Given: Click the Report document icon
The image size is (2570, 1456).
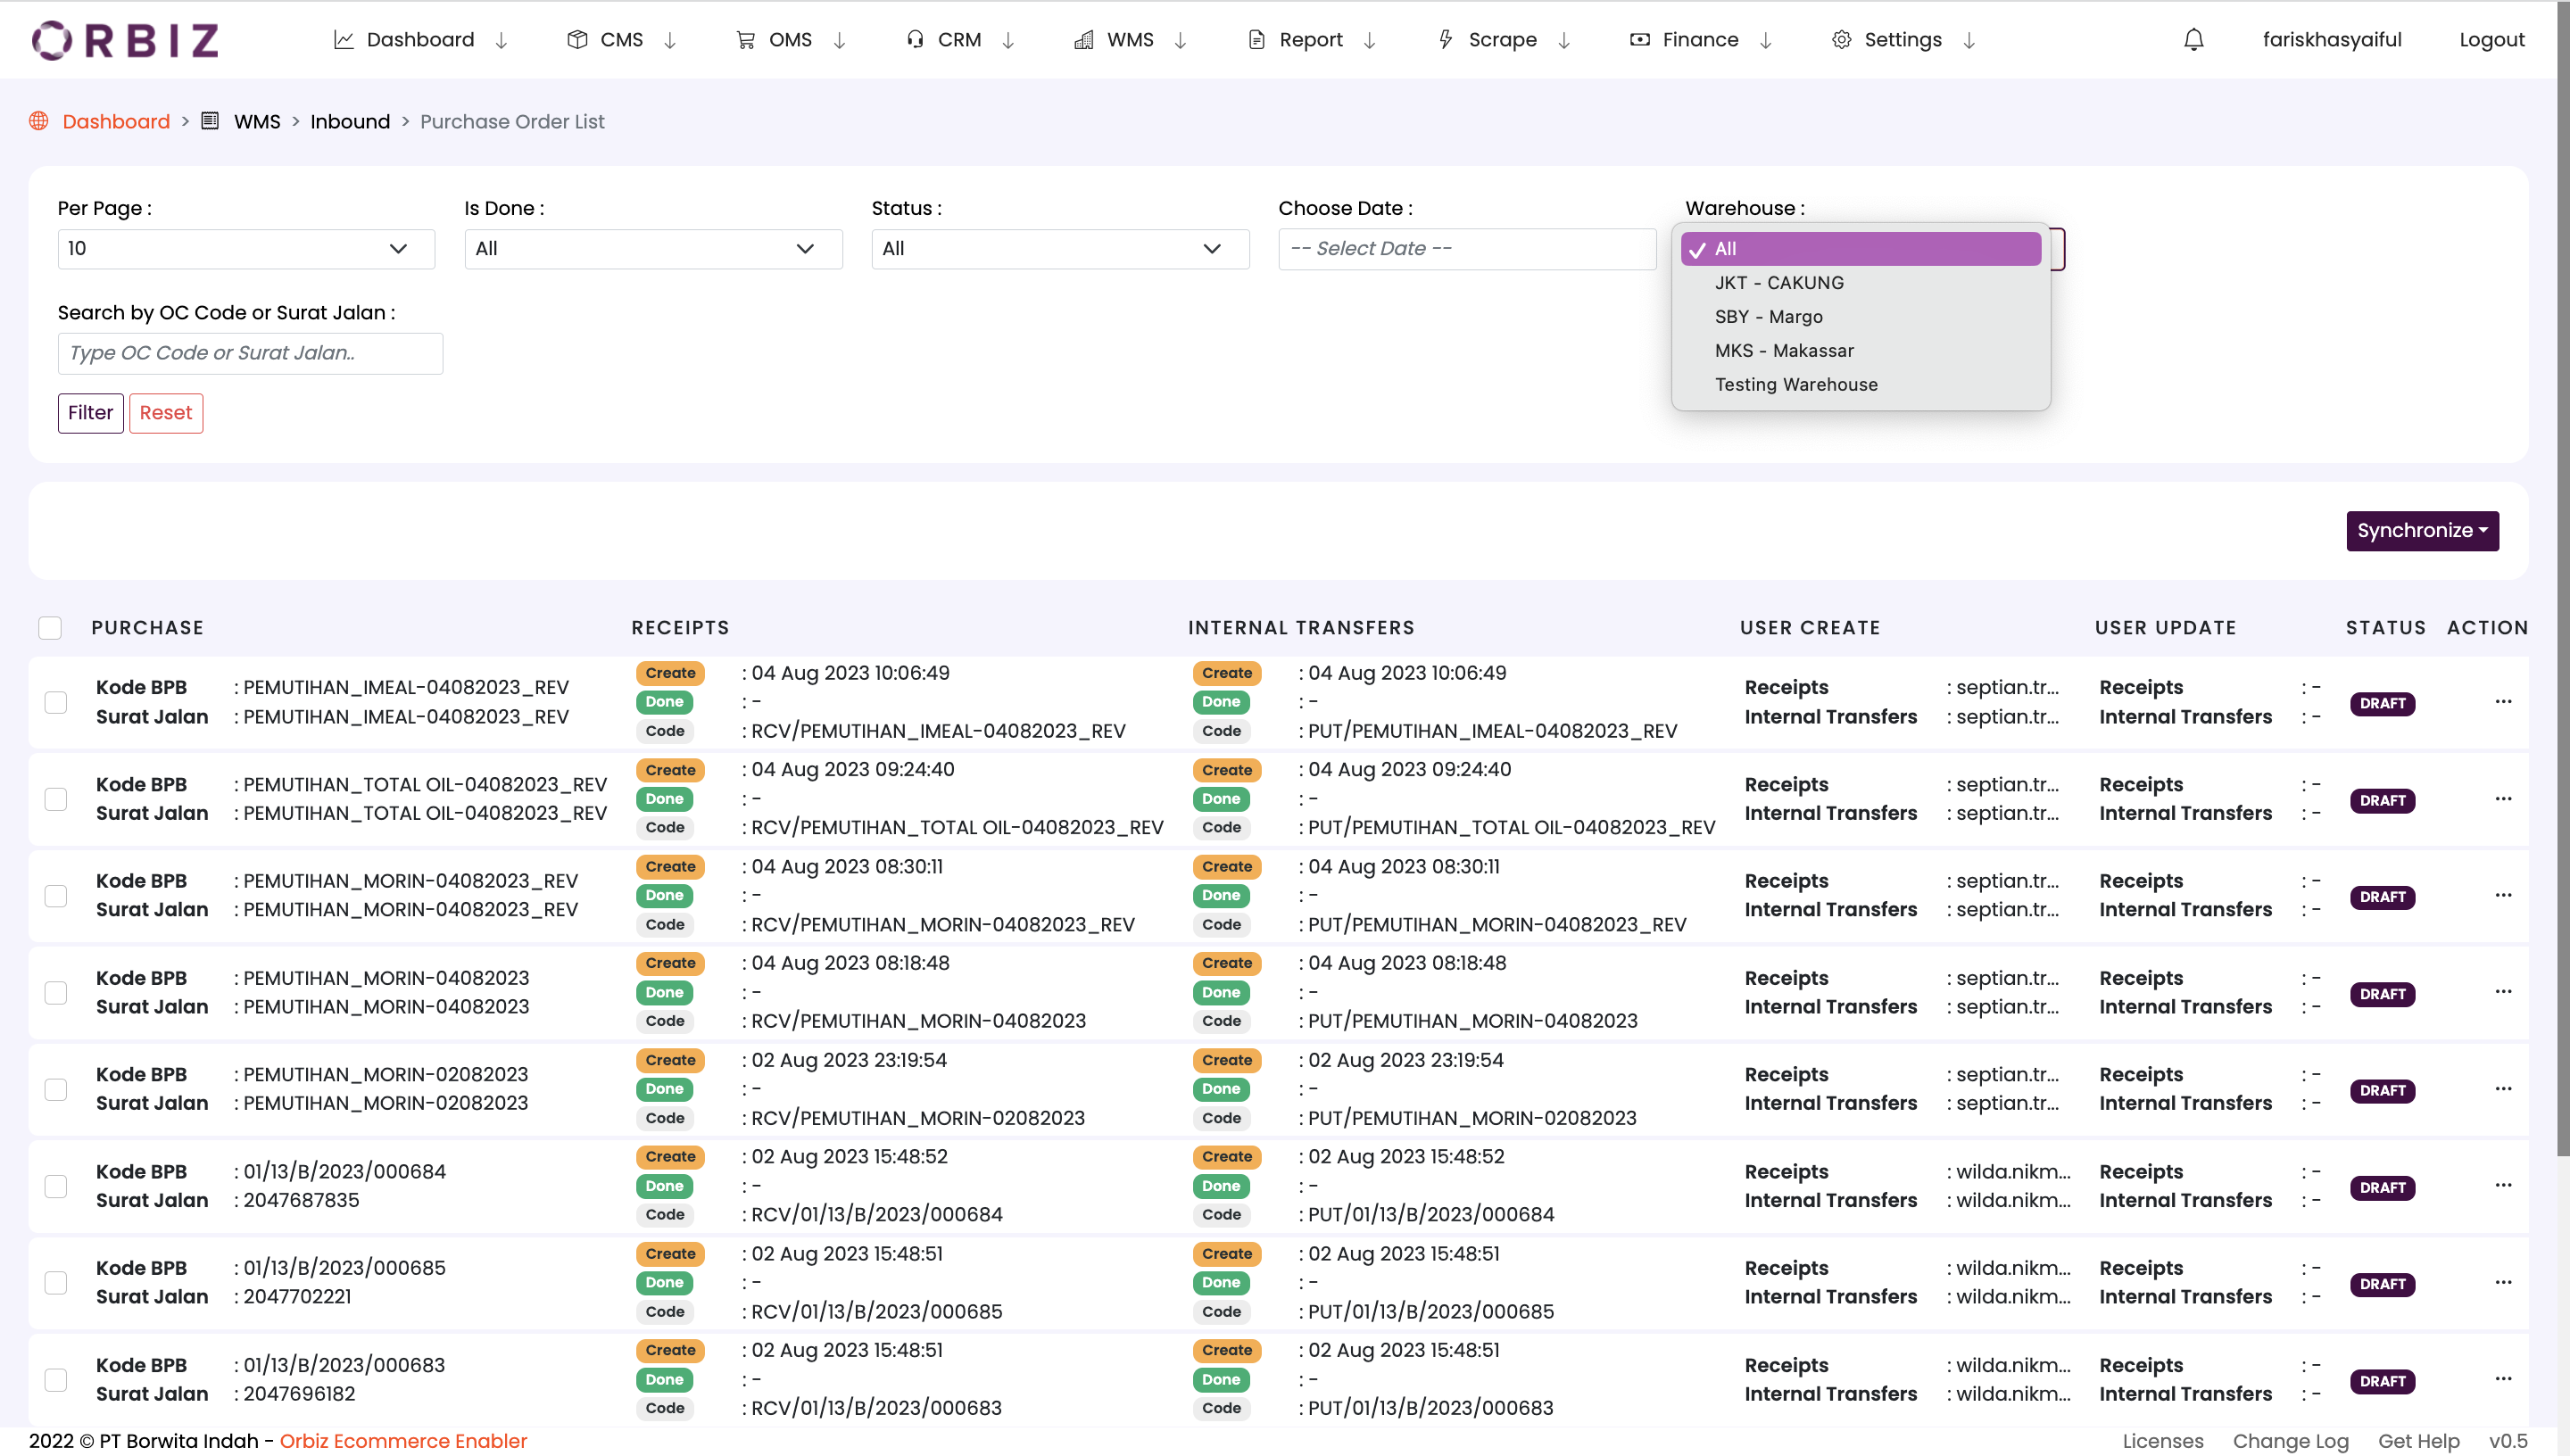Looking at the screenshot, I should 1256,40.
